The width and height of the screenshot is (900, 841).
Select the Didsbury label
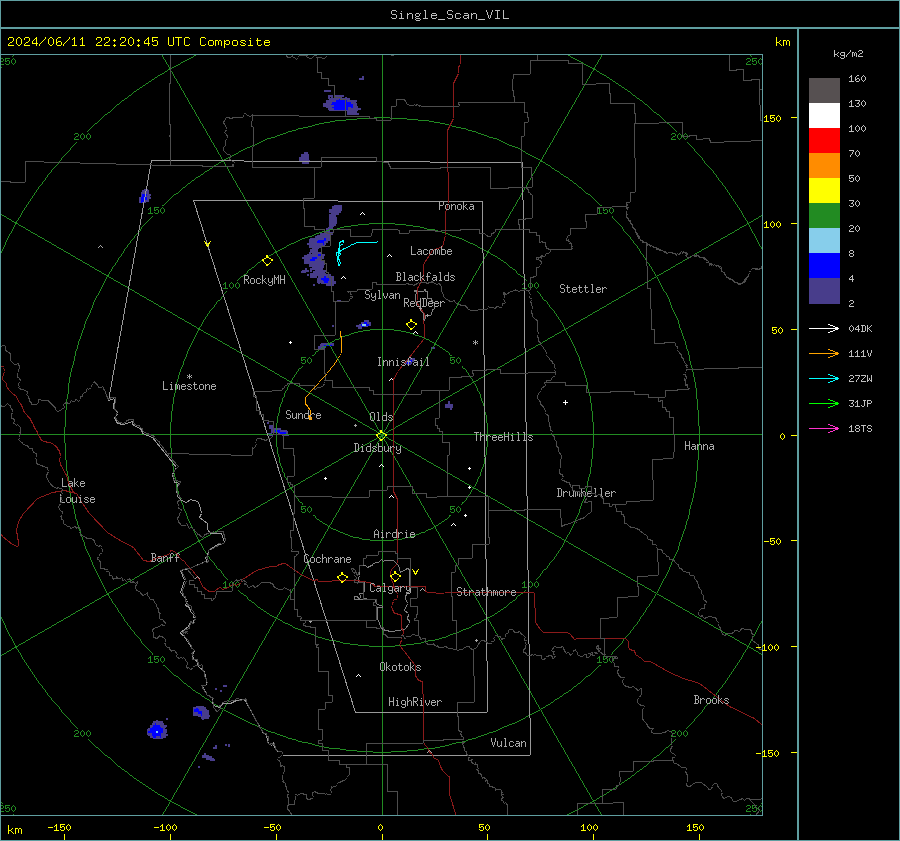pos(377,448)
